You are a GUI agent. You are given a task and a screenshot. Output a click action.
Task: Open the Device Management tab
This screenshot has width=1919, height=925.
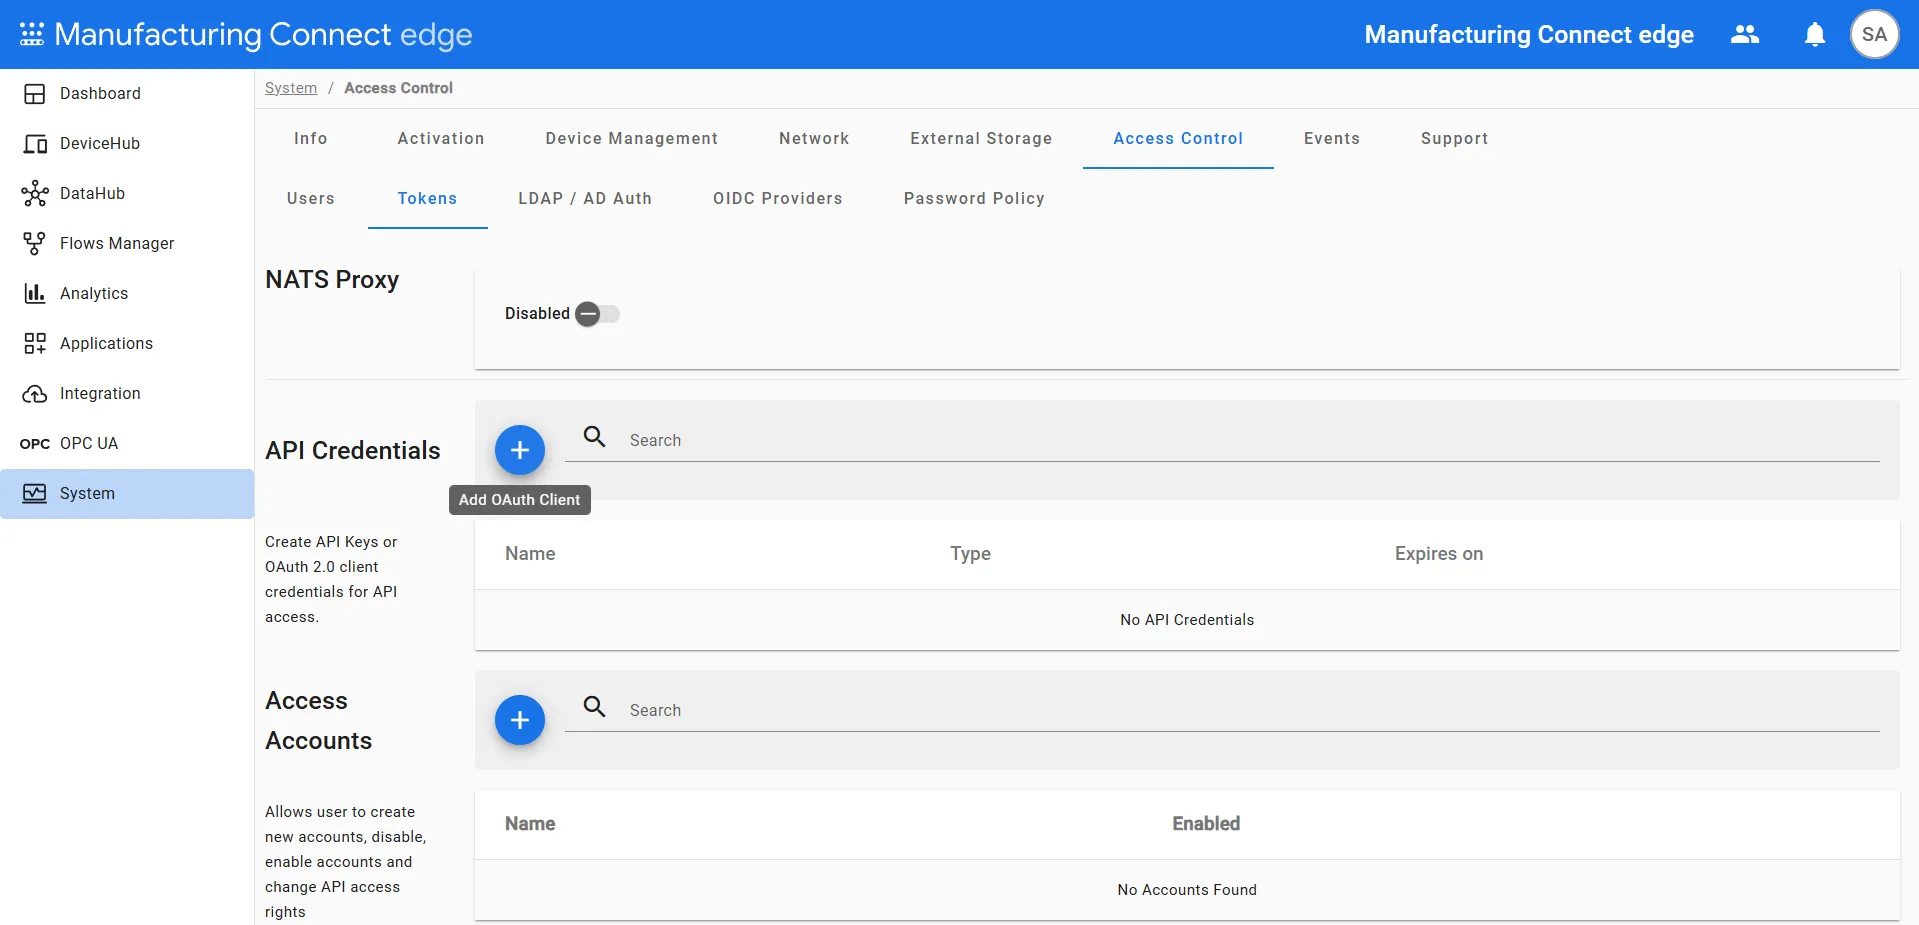click(632, 139)
